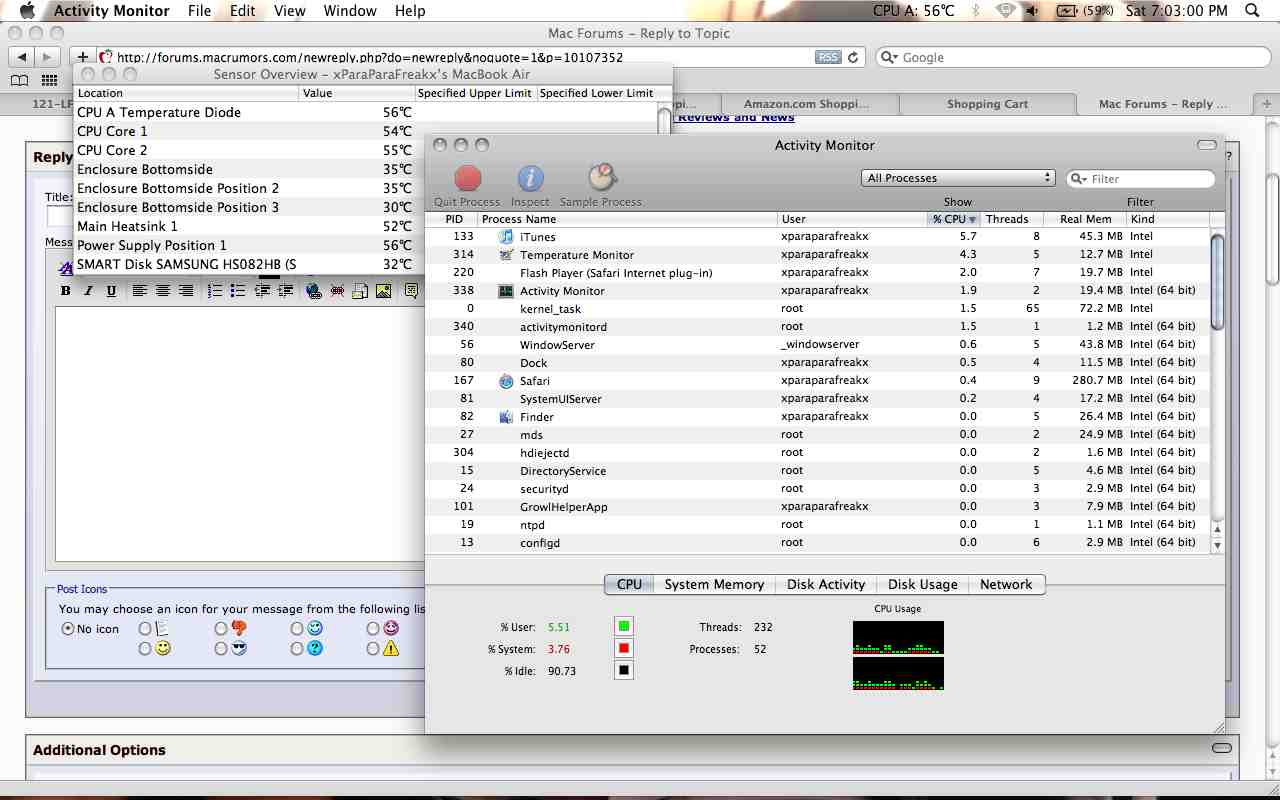Click Safari add bookmark plus button
This screenshot has height=800, width=1280.
point(82,57)
